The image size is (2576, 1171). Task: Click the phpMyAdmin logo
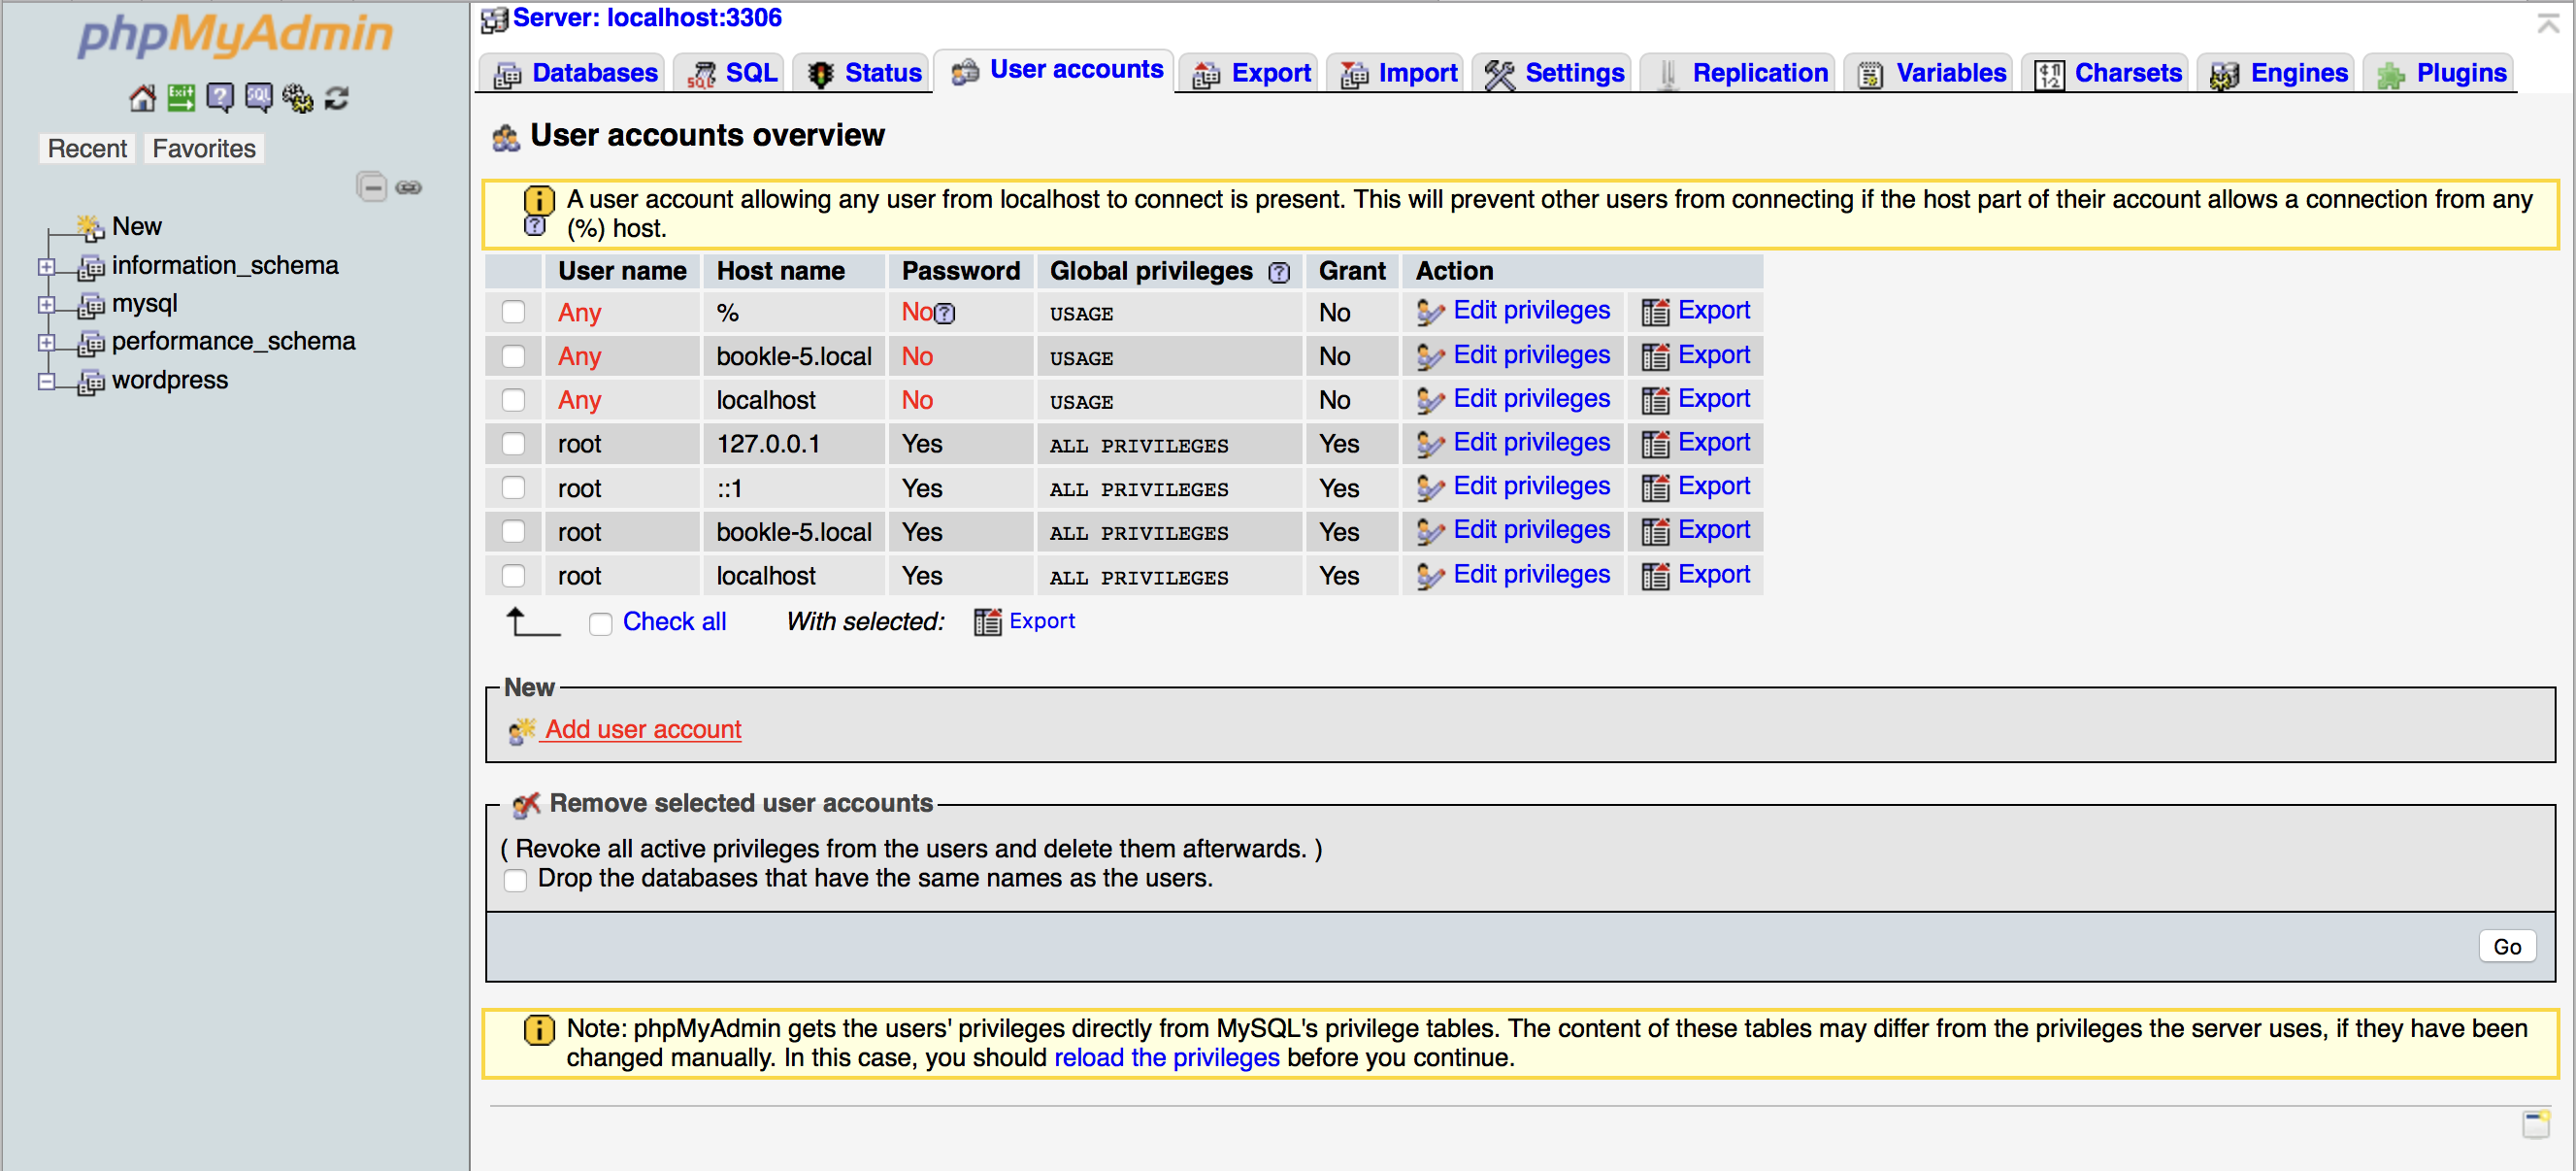(x=236, y=35)
